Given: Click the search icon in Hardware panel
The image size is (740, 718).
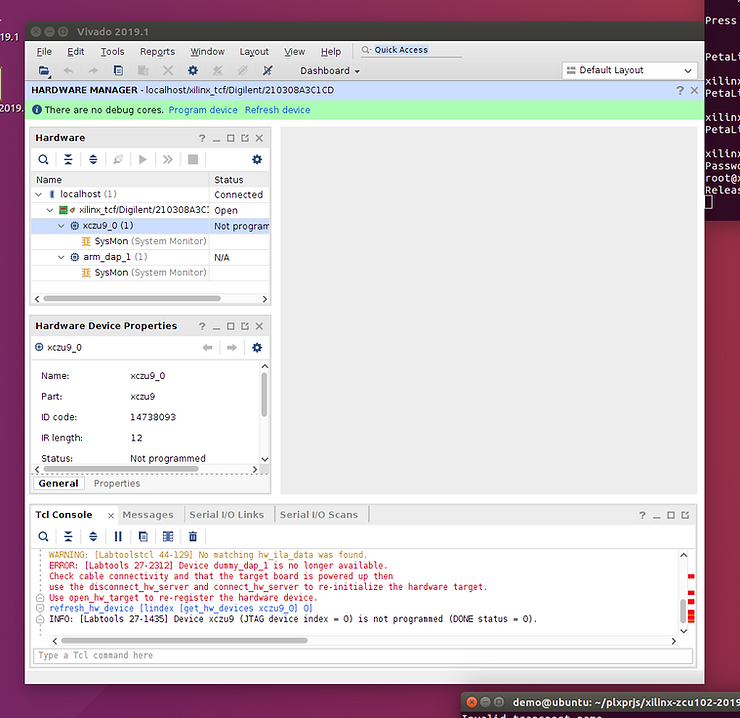Looking at the screenshot, I should 43,159.
